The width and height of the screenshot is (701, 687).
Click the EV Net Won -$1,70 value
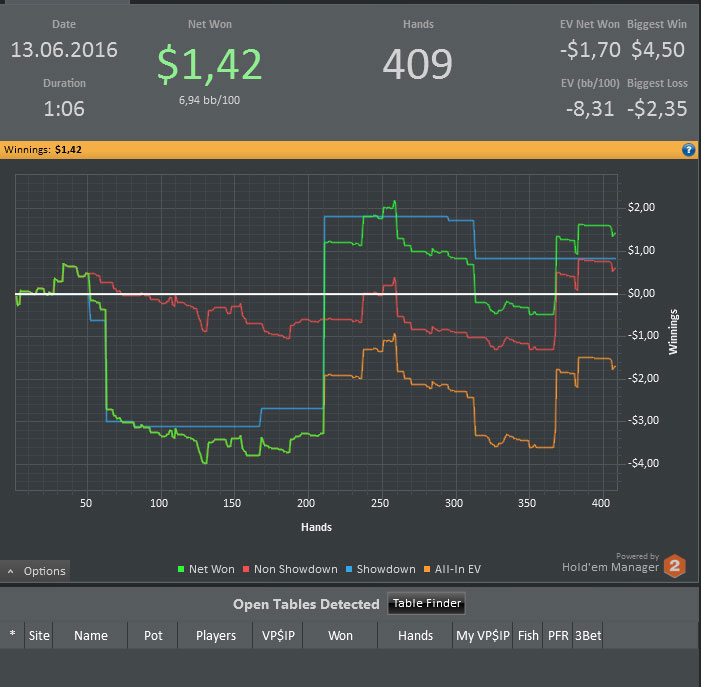tap(590, 50)
